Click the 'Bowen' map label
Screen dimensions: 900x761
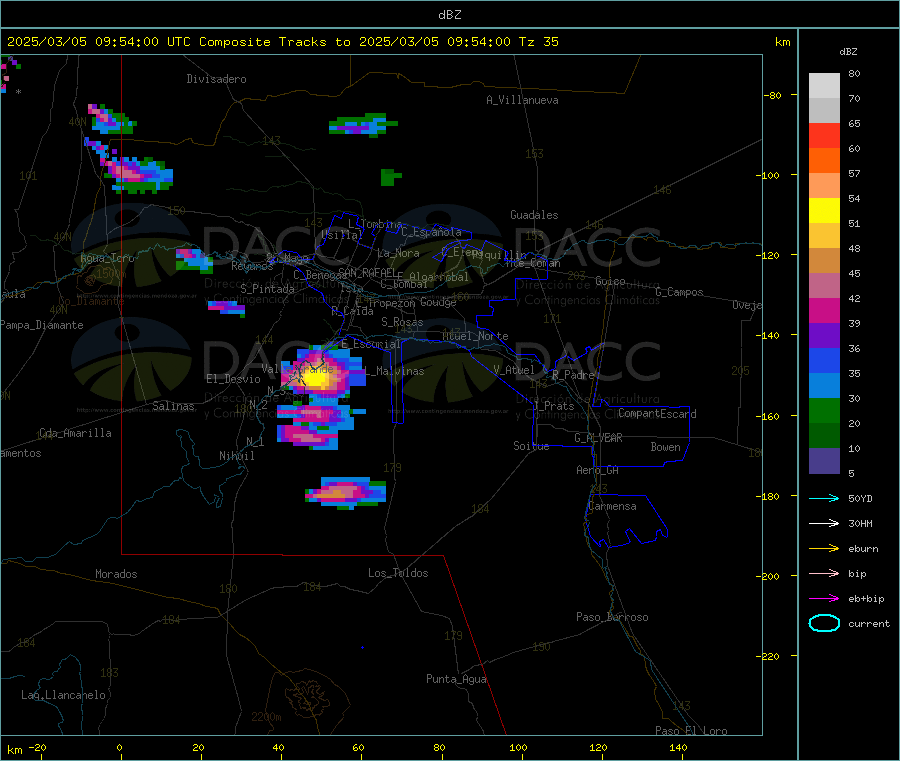pos(666,447)
